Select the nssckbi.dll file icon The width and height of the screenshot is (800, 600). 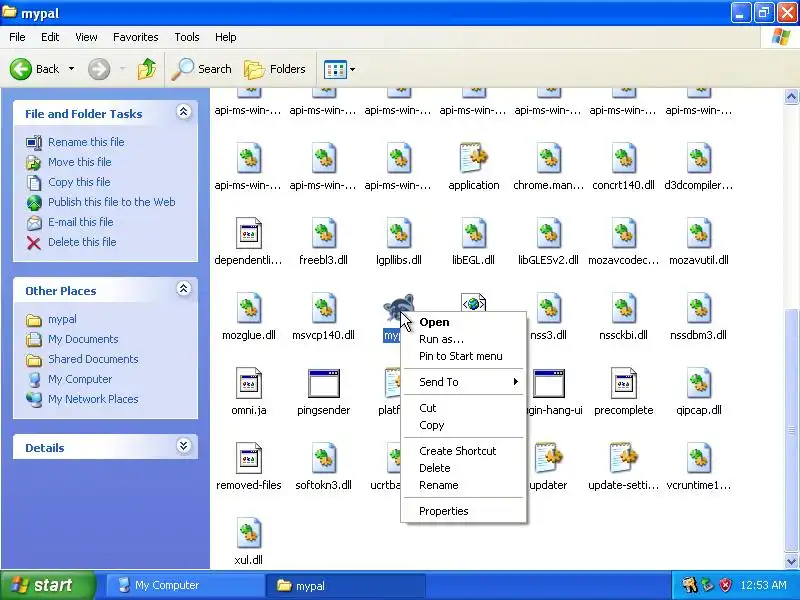[x=623, y=309]
